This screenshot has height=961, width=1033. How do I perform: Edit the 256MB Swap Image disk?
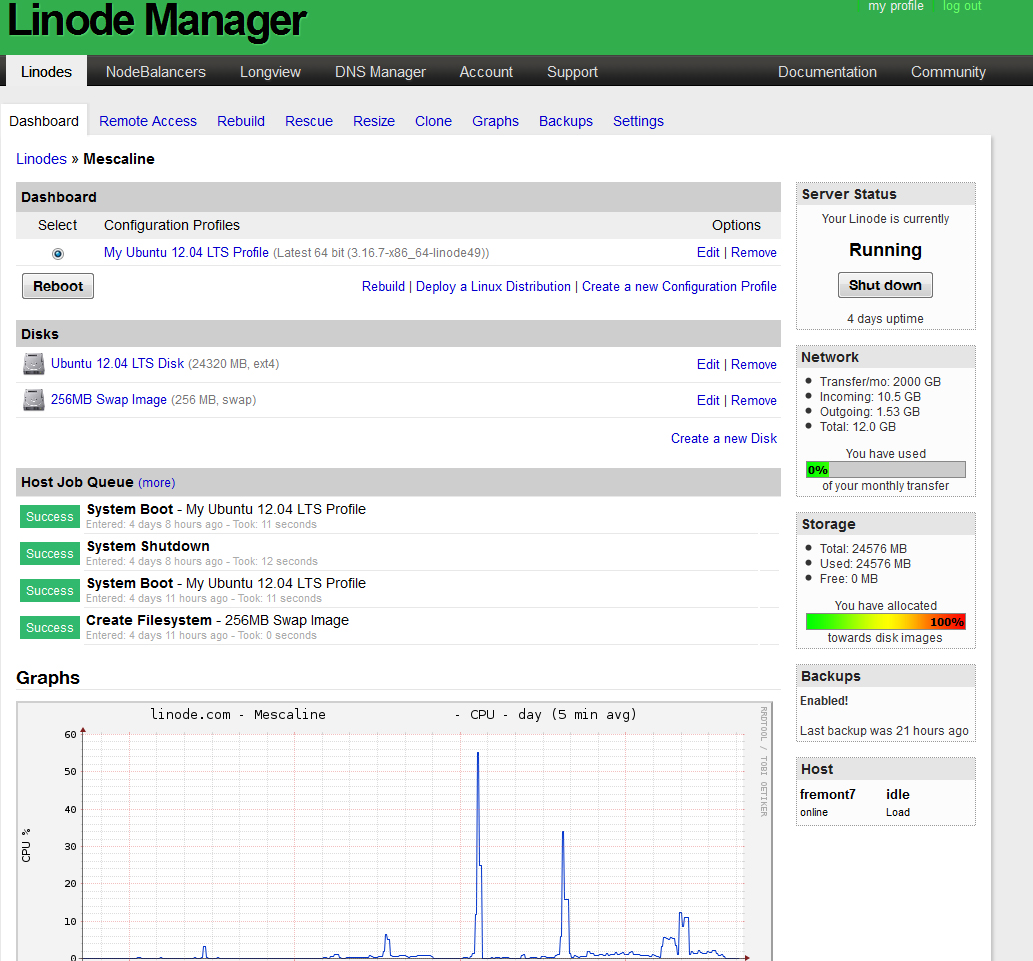(708, 400)
